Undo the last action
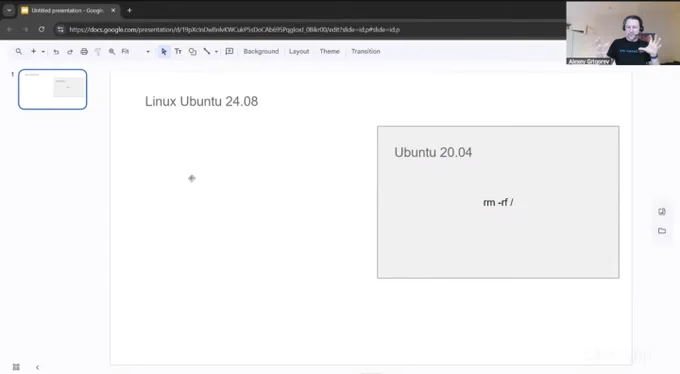 [56, 52]
